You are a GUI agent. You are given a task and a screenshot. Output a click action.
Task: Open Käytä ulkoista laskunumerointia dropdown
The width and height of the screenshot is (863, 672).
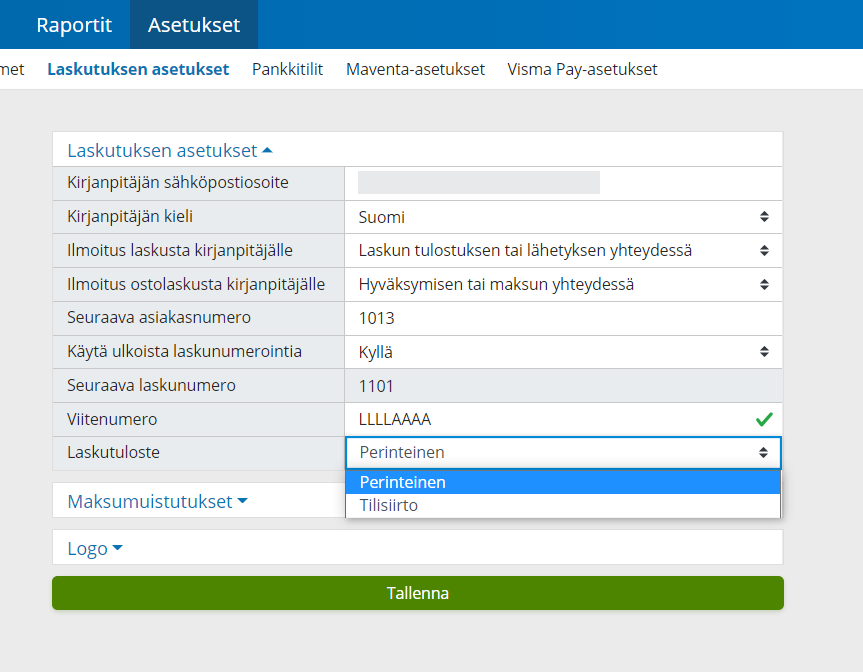pyautogui.click(x=563, y=352)
